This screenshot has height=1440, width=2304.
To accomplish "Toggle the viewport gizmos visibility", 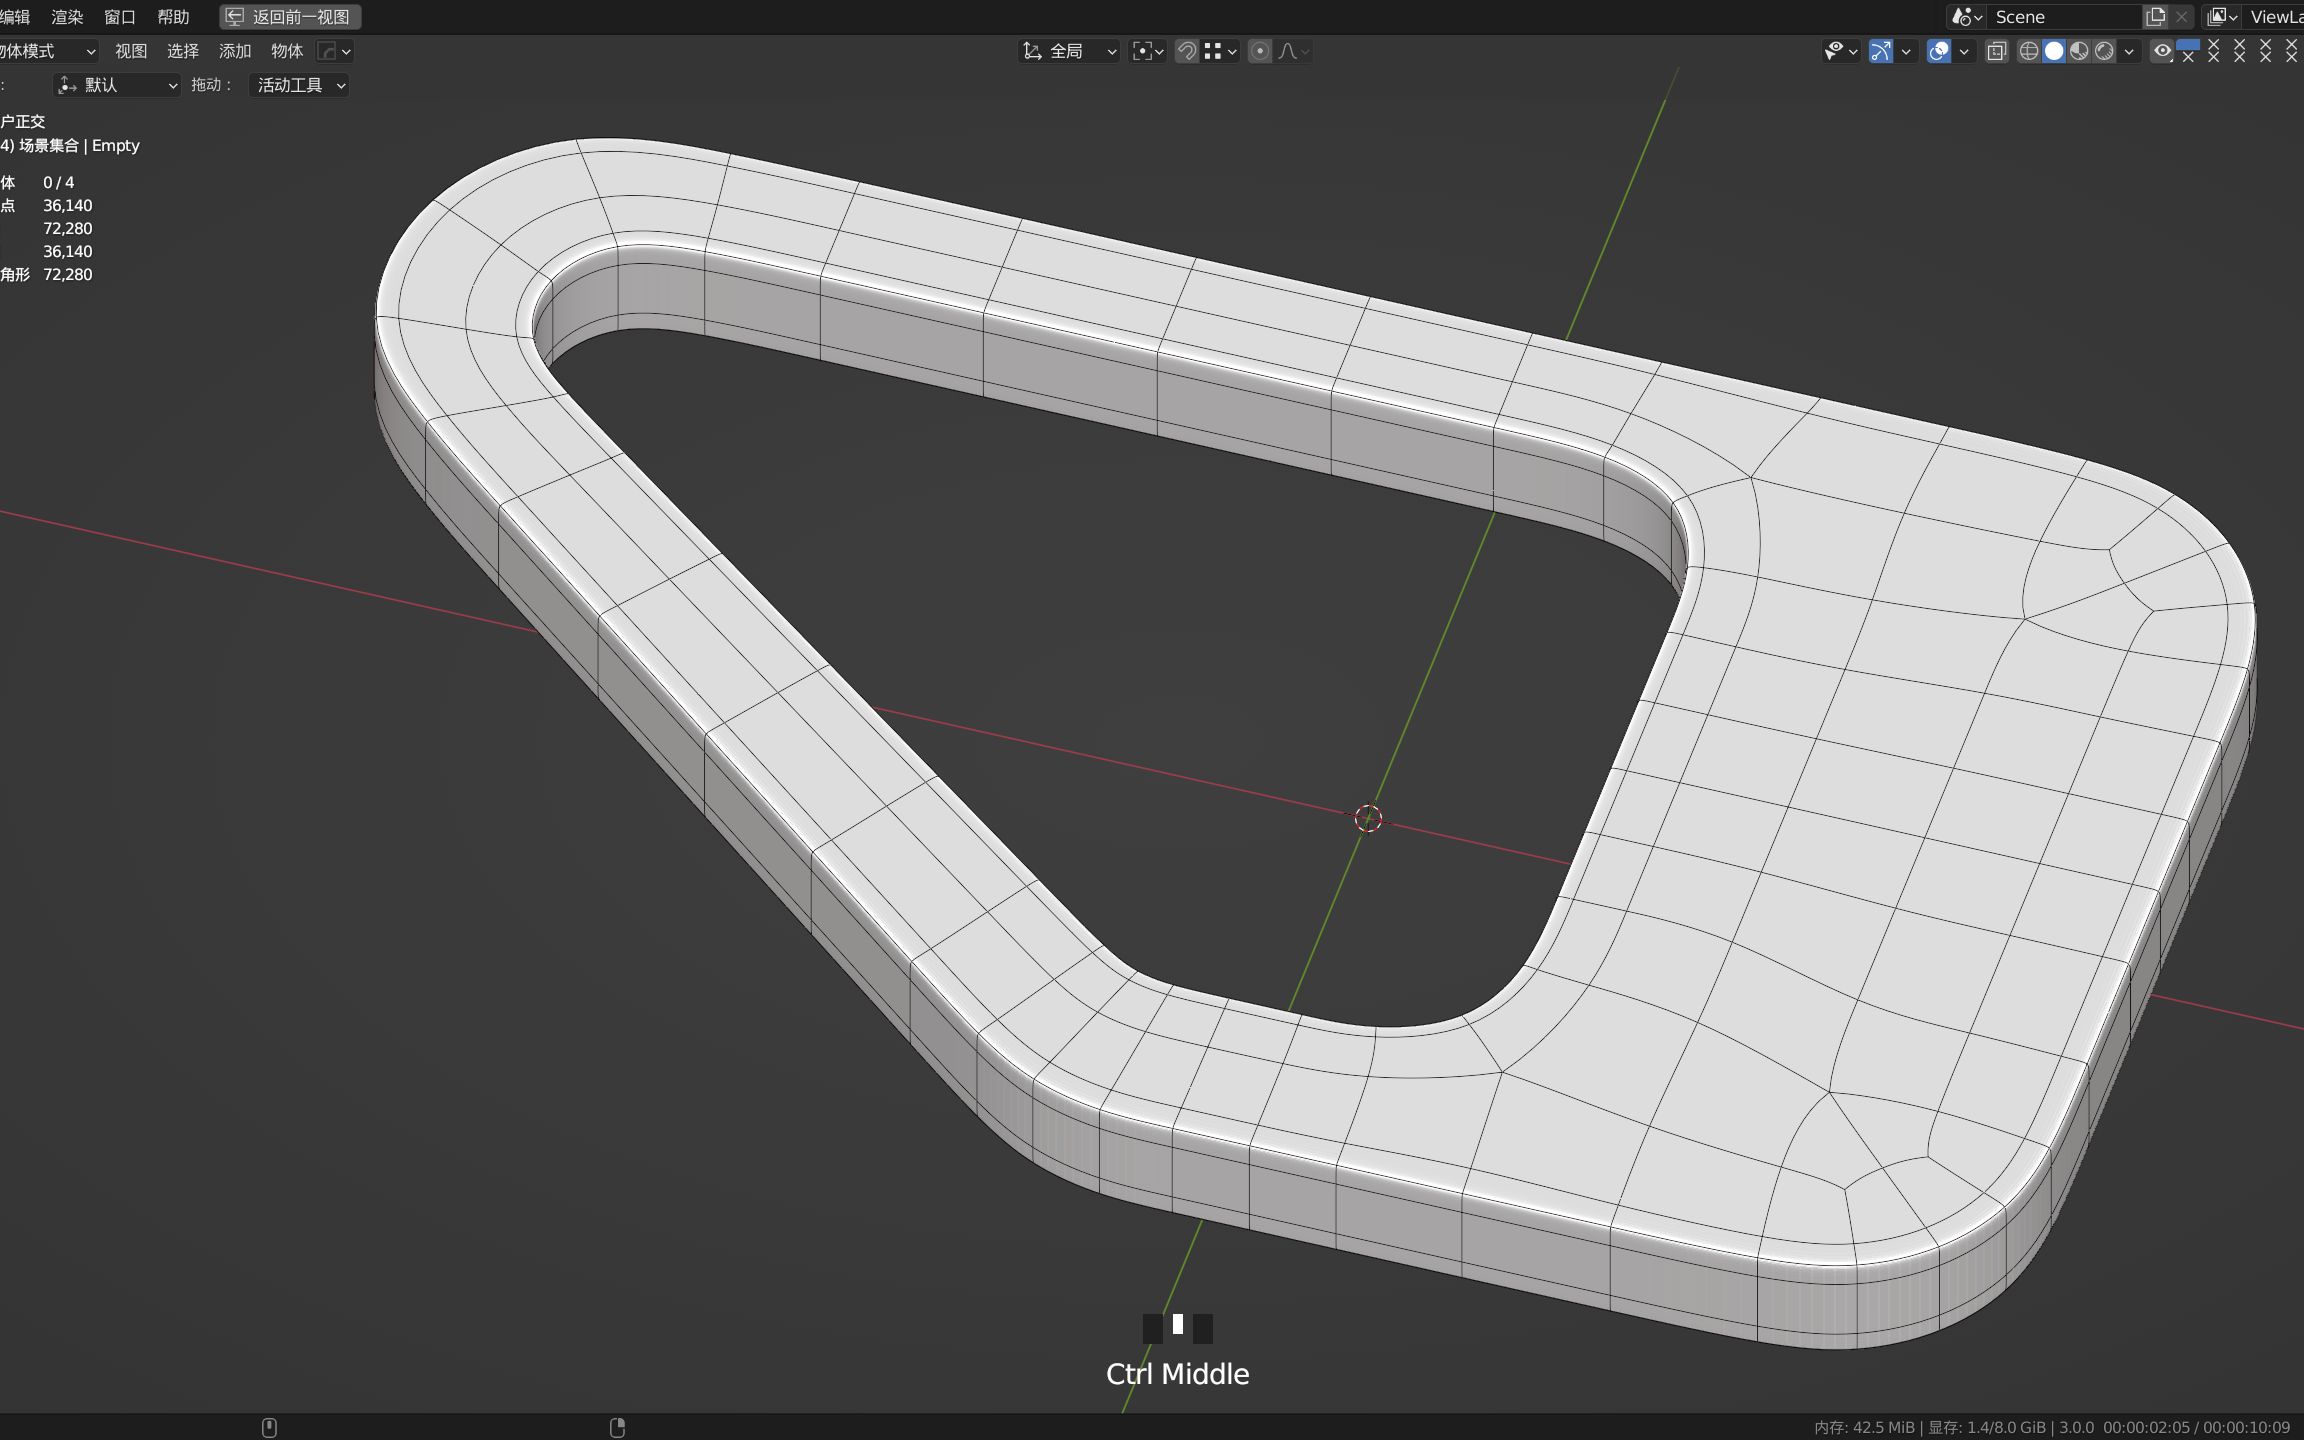I will [x=1882, y=51].
